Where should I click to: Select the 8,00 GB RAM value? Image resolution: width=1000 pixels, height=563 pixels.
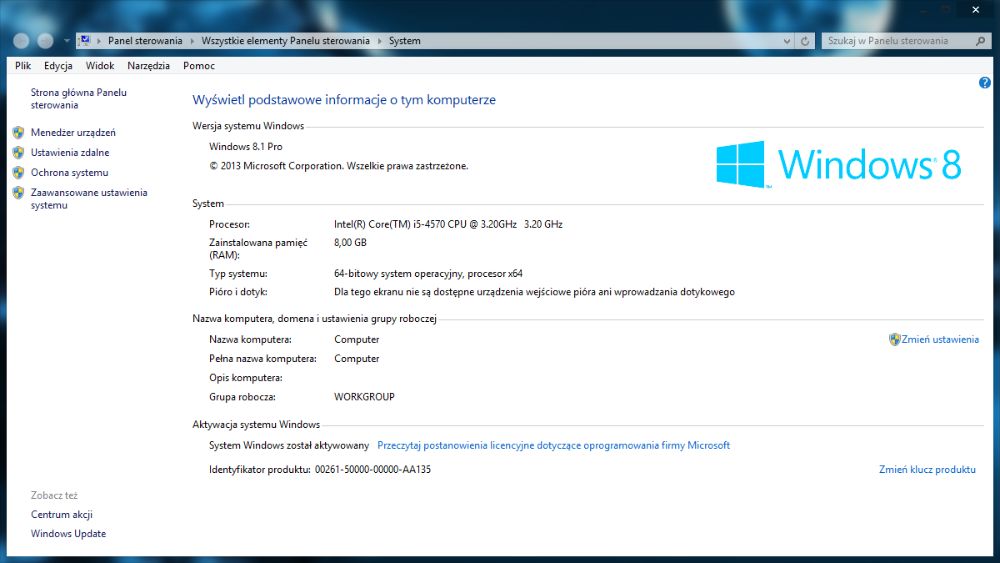[350, 242]
